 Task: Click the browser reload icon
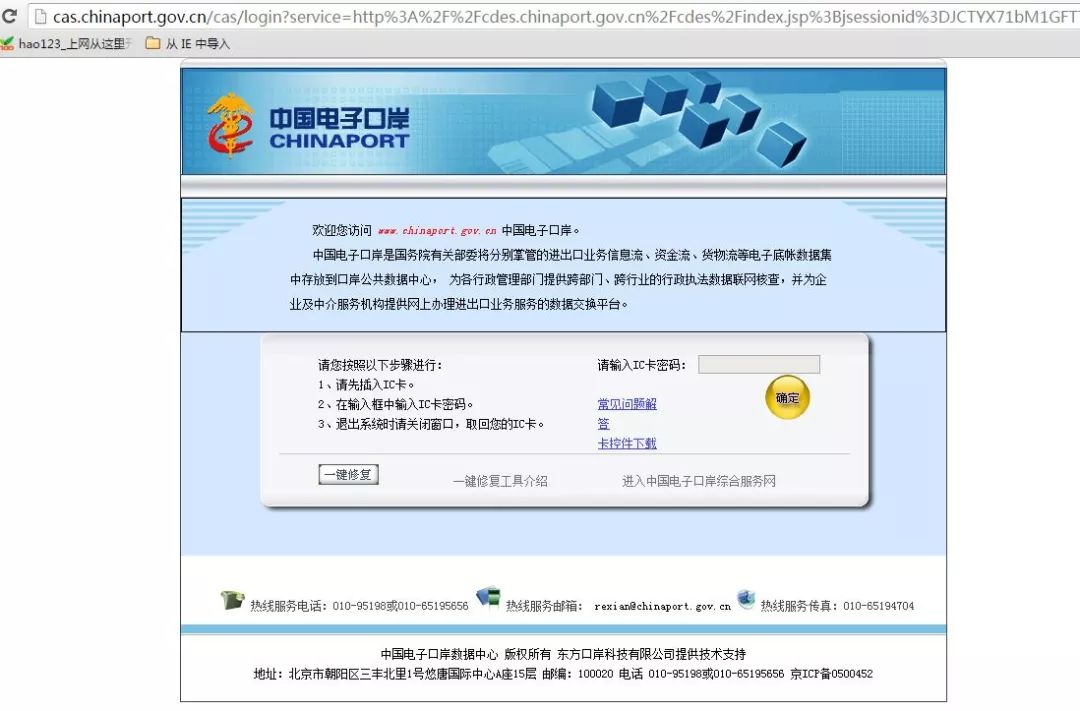(x=10, y=17)
